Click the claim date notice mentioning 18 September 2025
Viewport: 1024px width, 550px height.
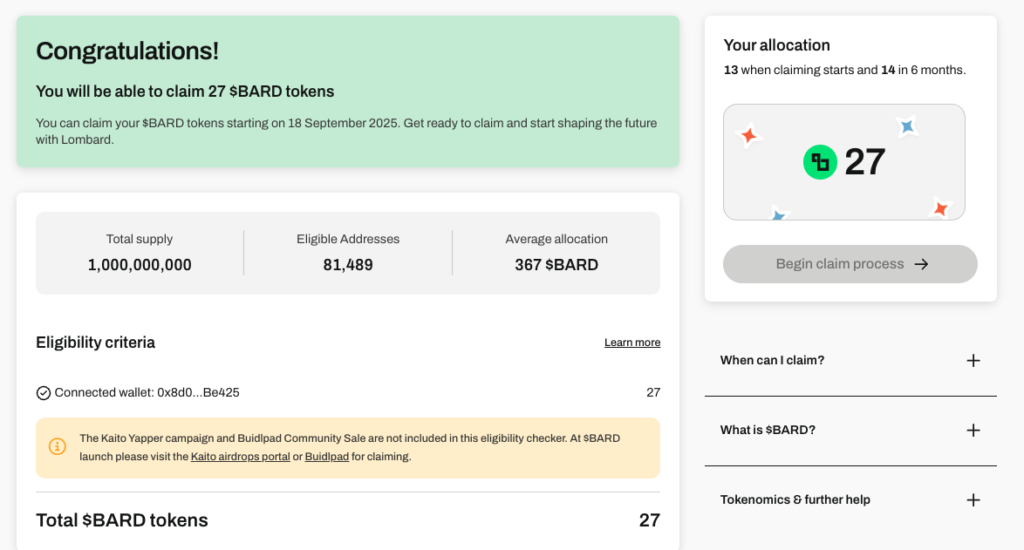pyautogui.click(x=346, y=131)
